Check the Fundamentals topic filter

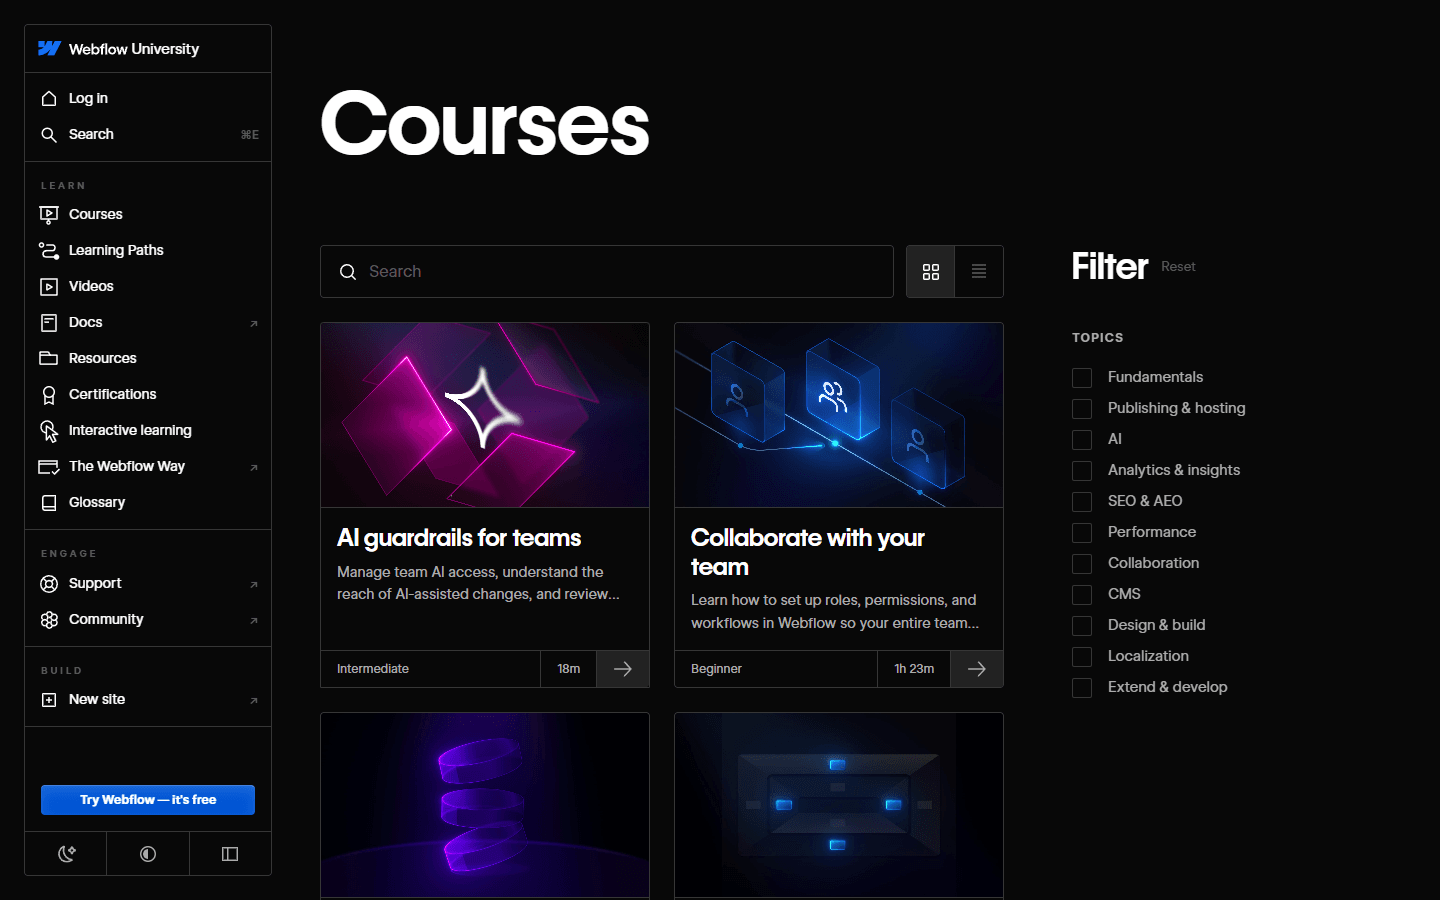1082,378
